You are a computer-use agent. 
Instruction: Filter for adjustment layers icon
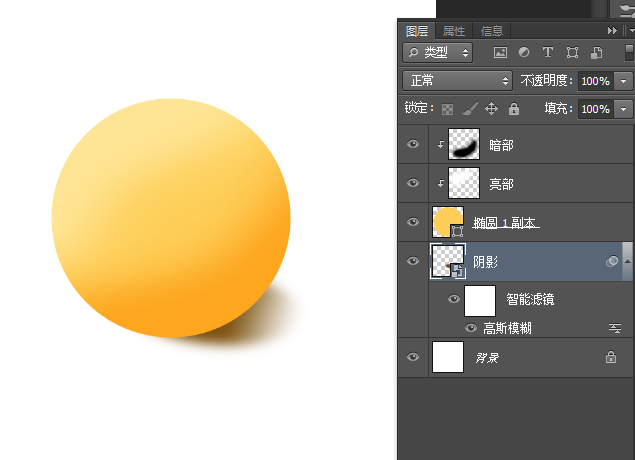(x=524, y=52)
